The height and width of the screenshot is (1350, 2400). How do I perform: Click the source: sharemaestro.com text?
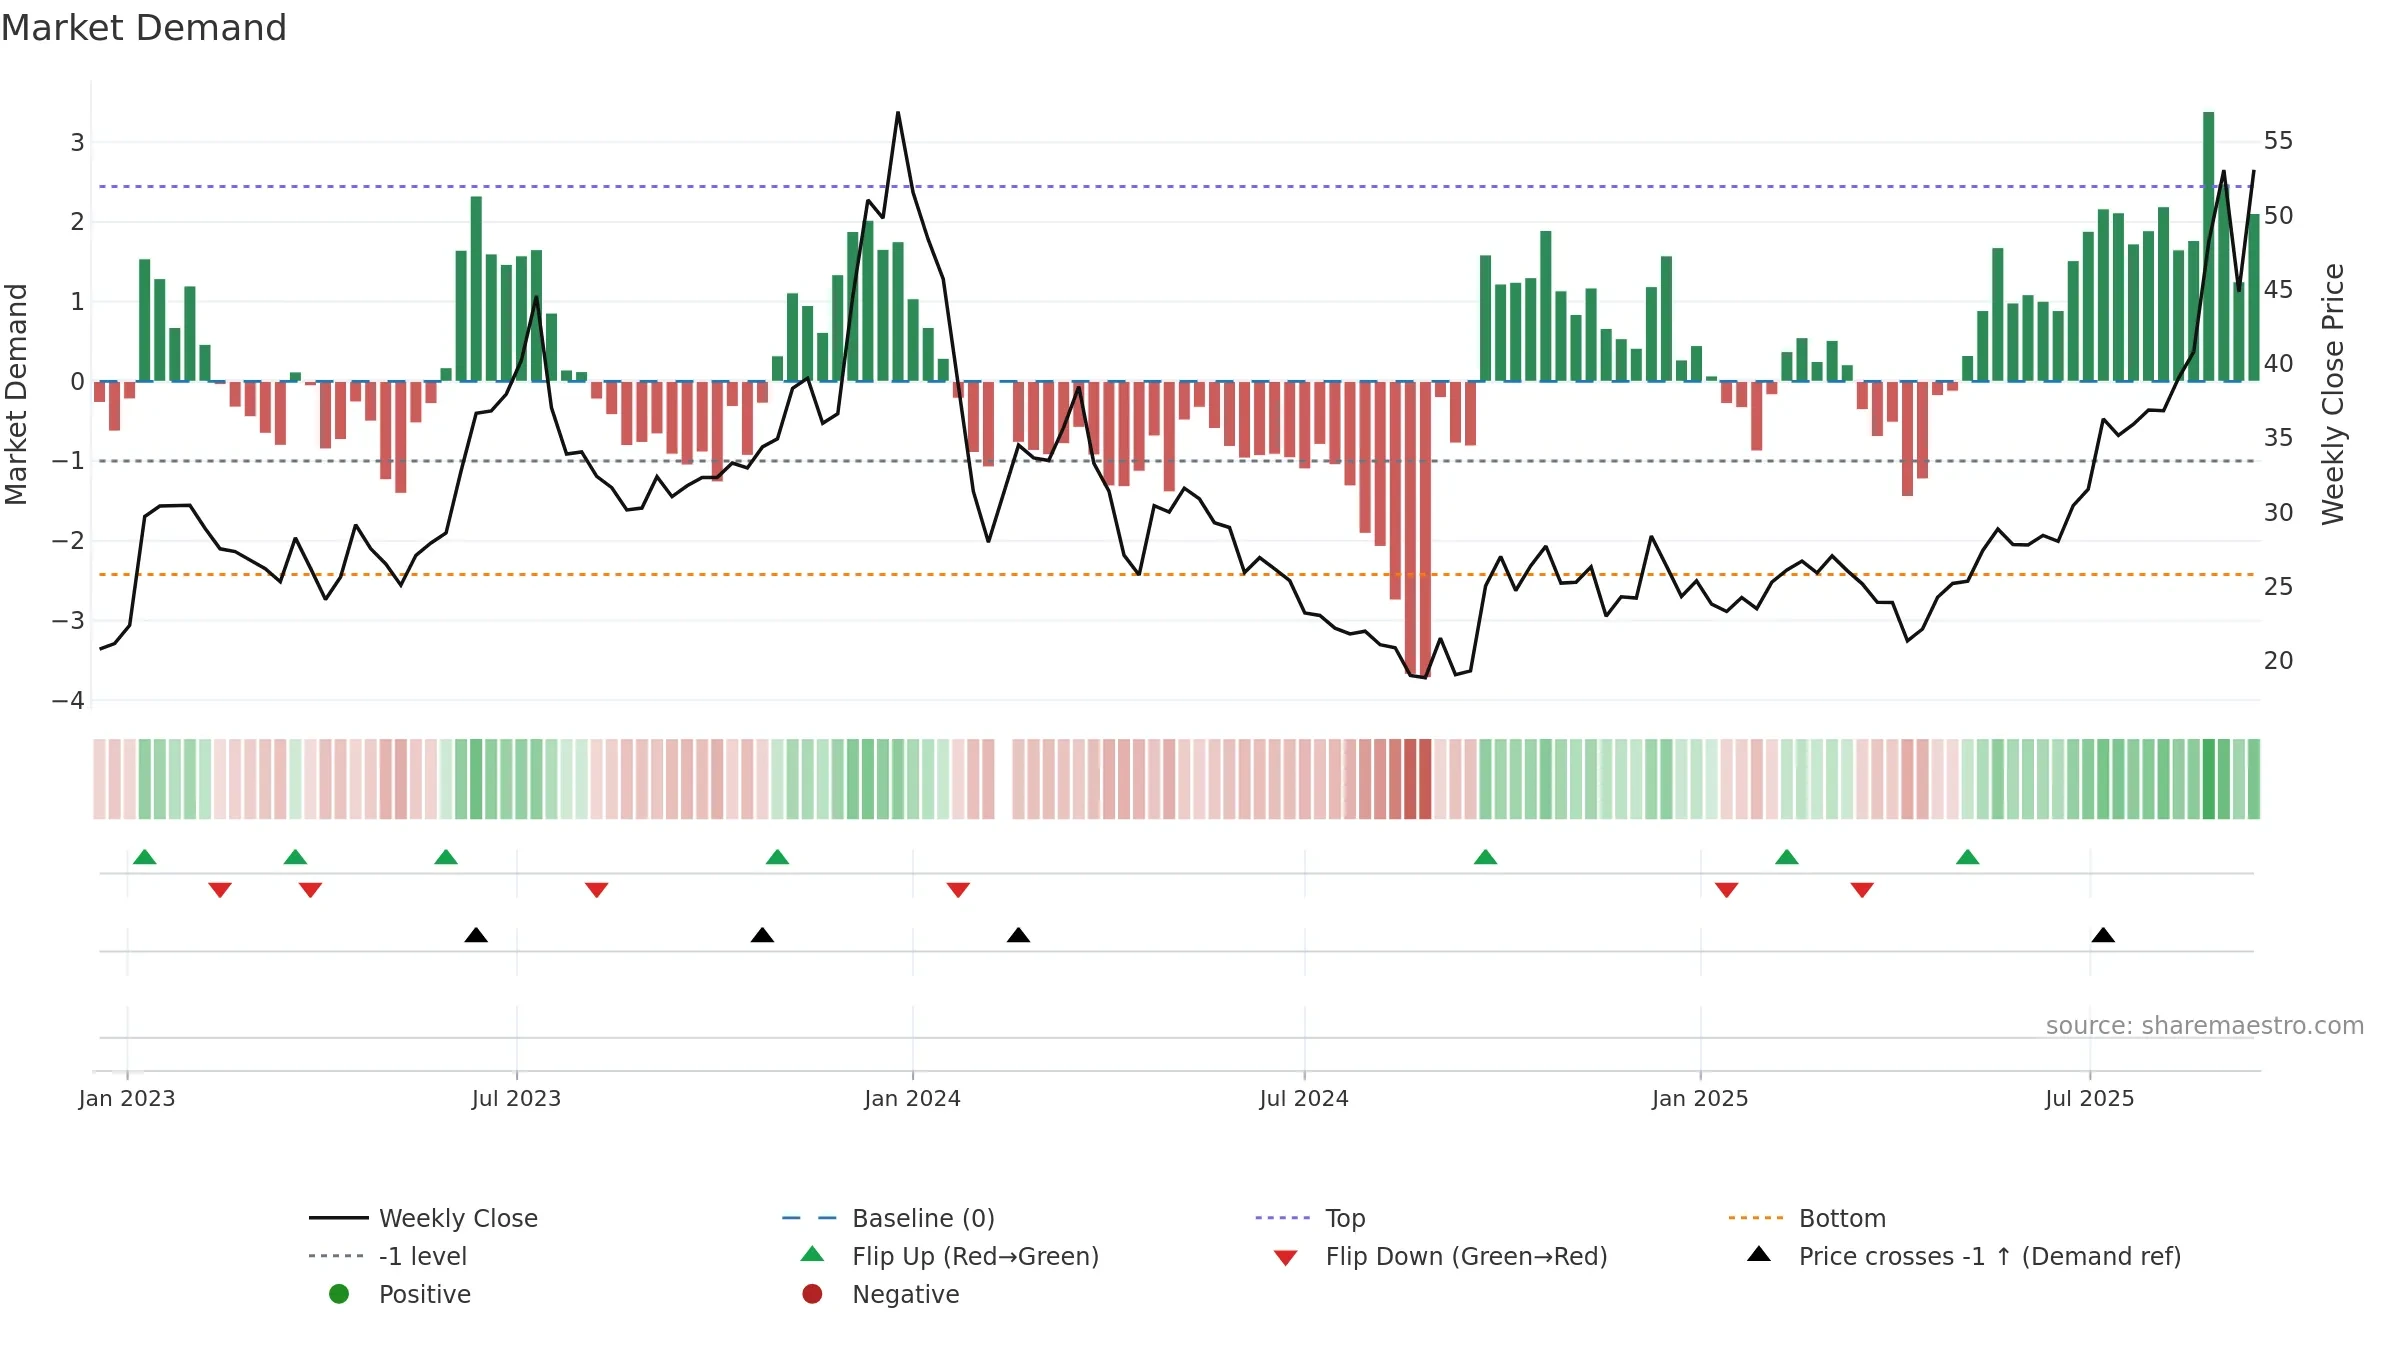tap(2205, 1025)
